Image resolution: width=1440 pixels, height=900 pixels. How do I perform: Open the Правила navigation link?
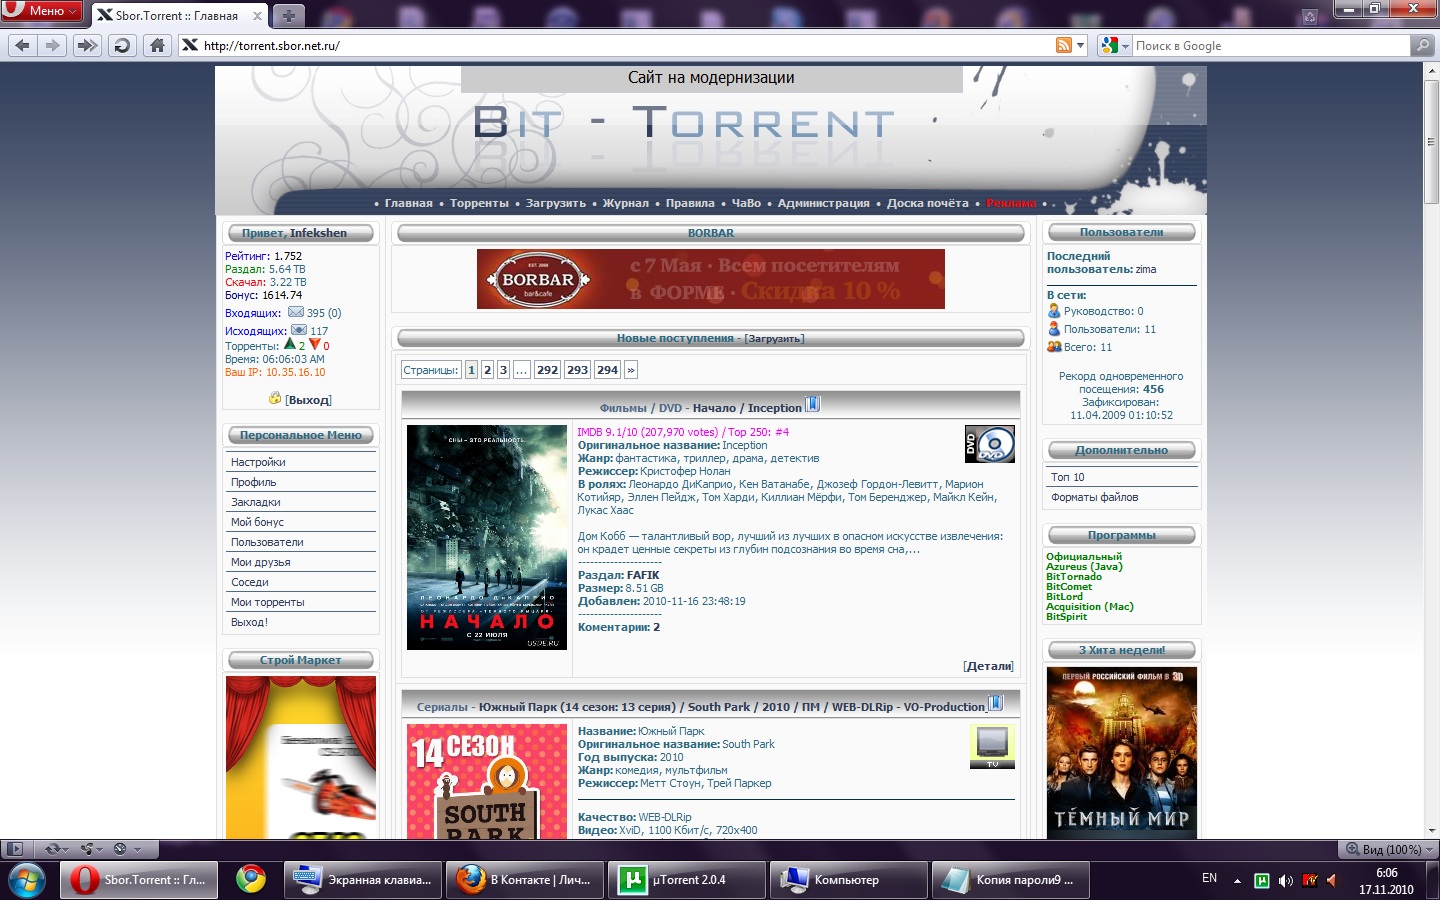(690, 203)
